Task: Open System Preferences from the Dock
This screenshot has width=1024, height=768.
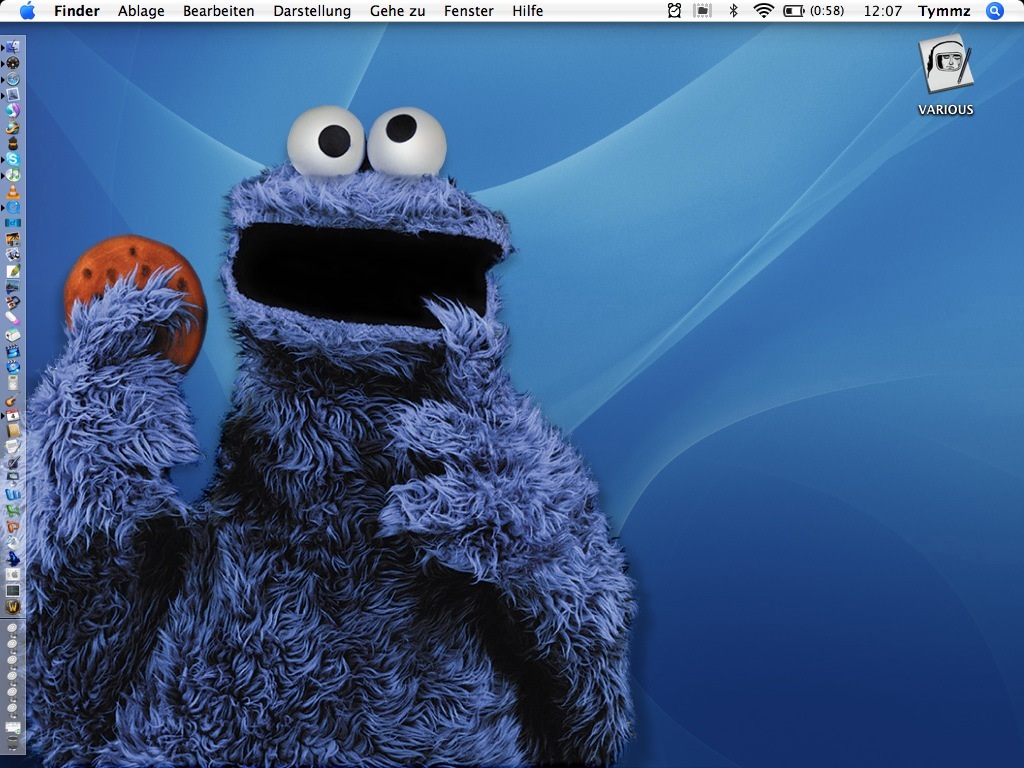Action: (12, 574)
